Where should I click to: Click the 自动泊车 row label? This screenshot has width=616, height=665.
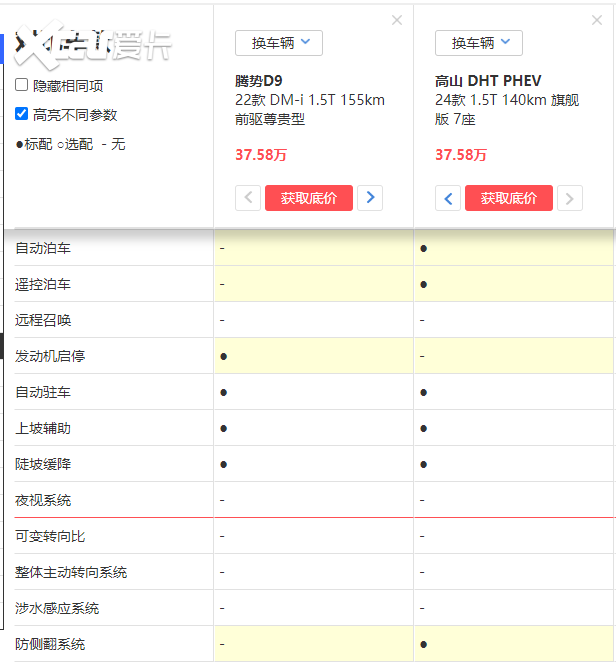[x=43, y=248]
